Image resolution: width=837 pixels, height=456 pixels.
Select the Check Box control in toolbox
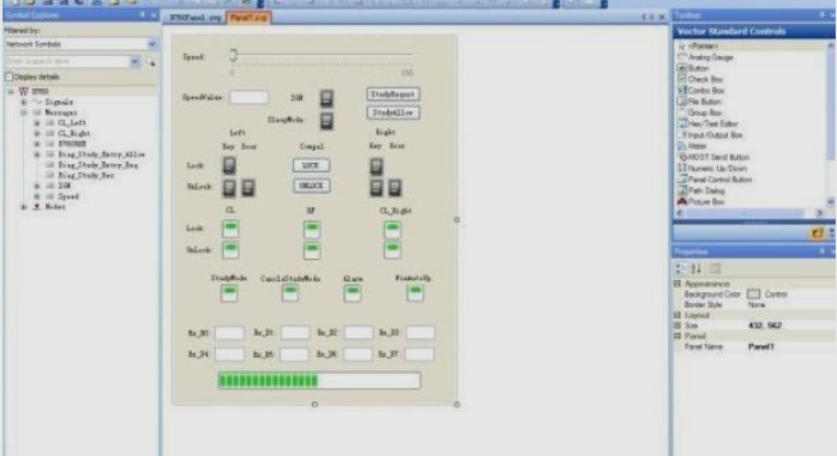click(x=704, y=78)
